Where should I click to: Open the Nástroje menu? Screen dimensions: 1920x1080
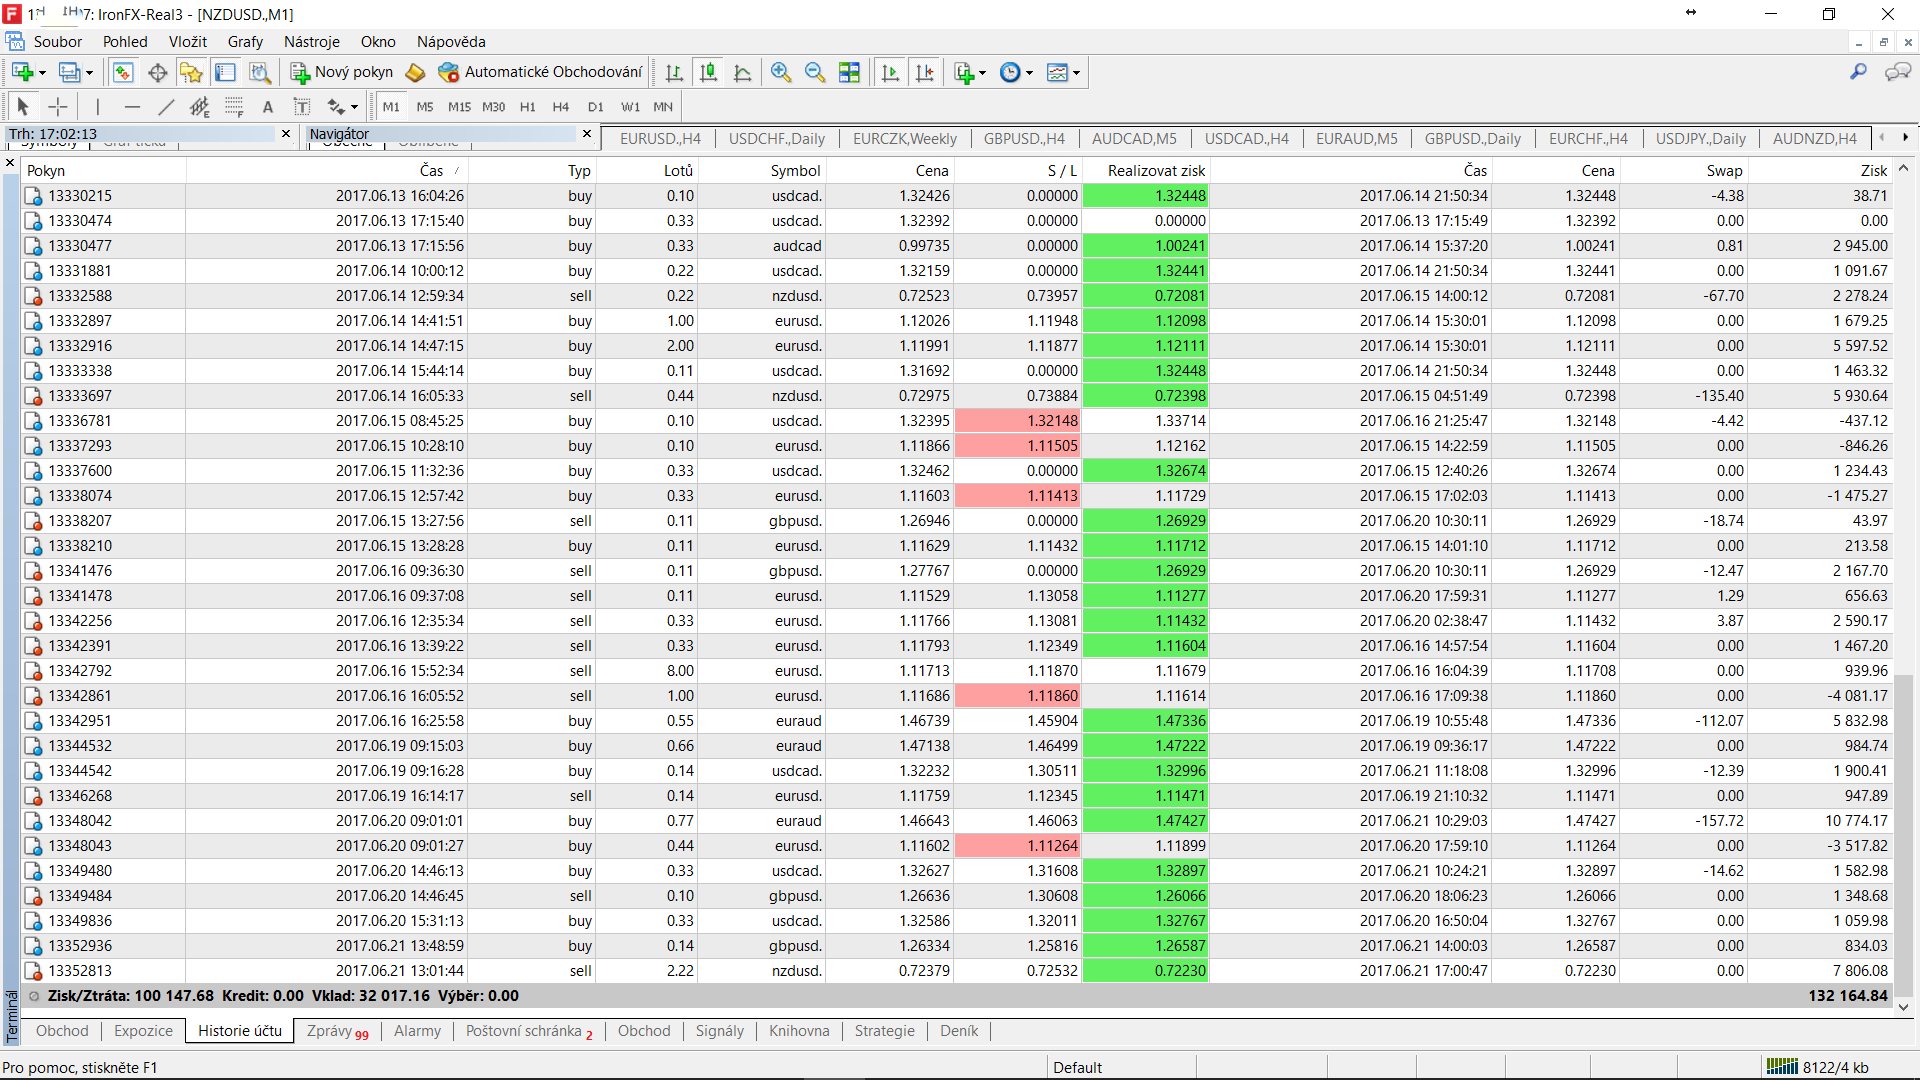(x=311, y=42)
